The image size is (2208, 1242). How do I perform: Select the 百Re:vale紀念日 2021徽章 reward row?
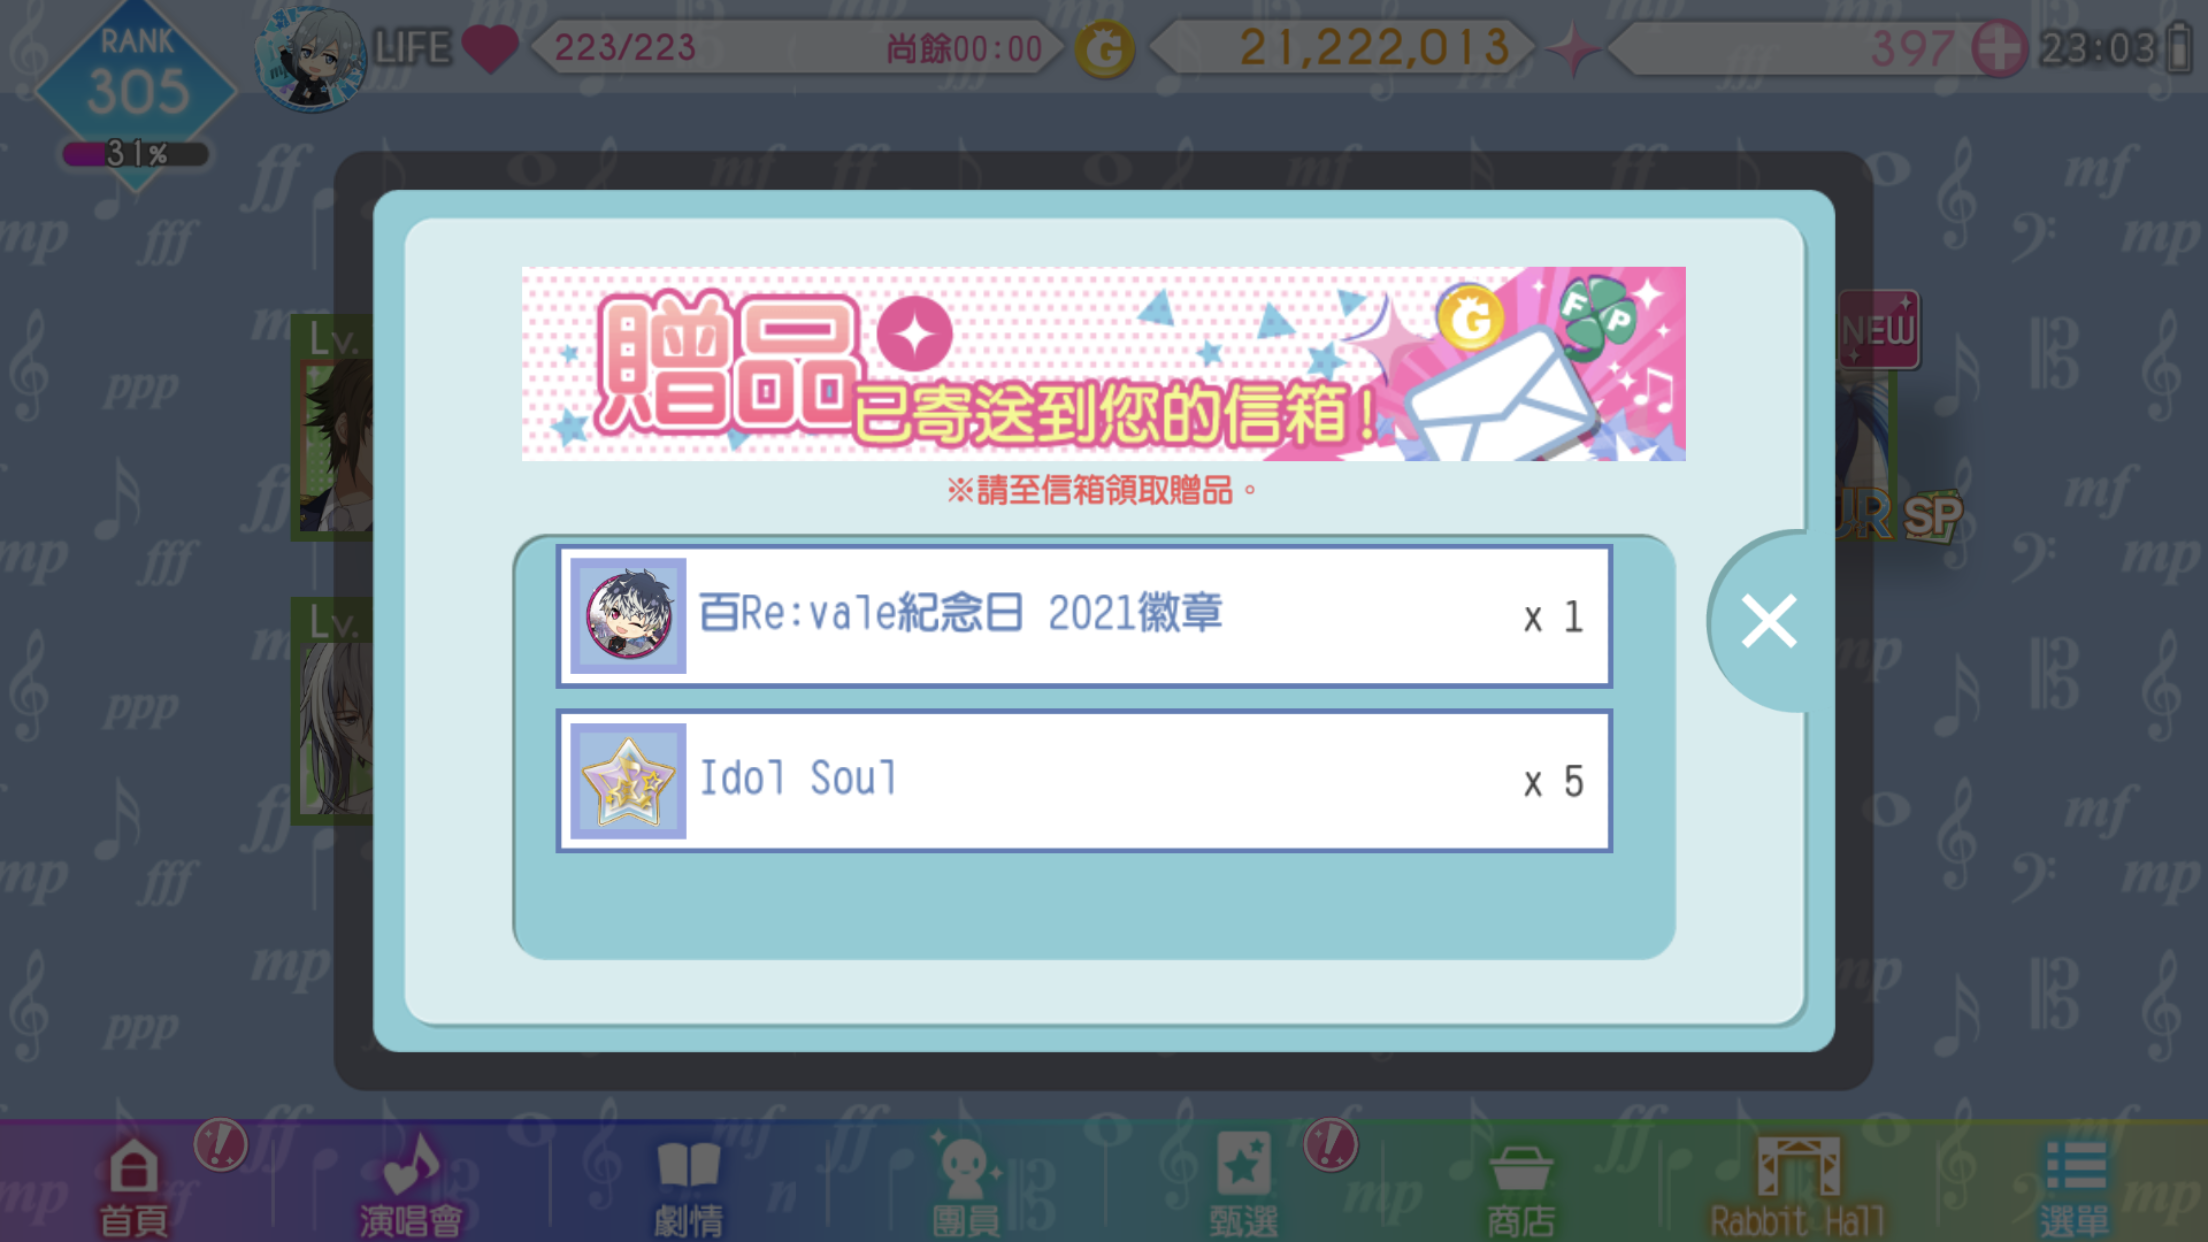pyautogui.click(x=1084, y=616)
